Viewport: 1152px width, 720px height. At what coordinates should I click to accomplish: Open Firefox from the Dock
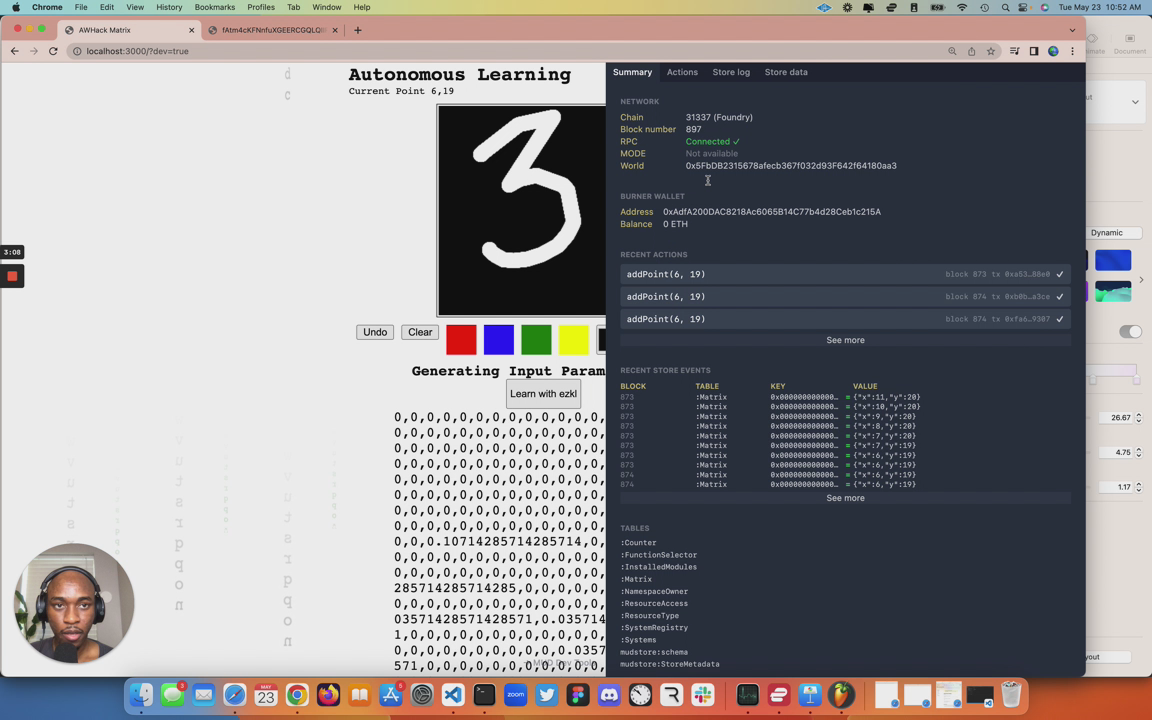328,695
